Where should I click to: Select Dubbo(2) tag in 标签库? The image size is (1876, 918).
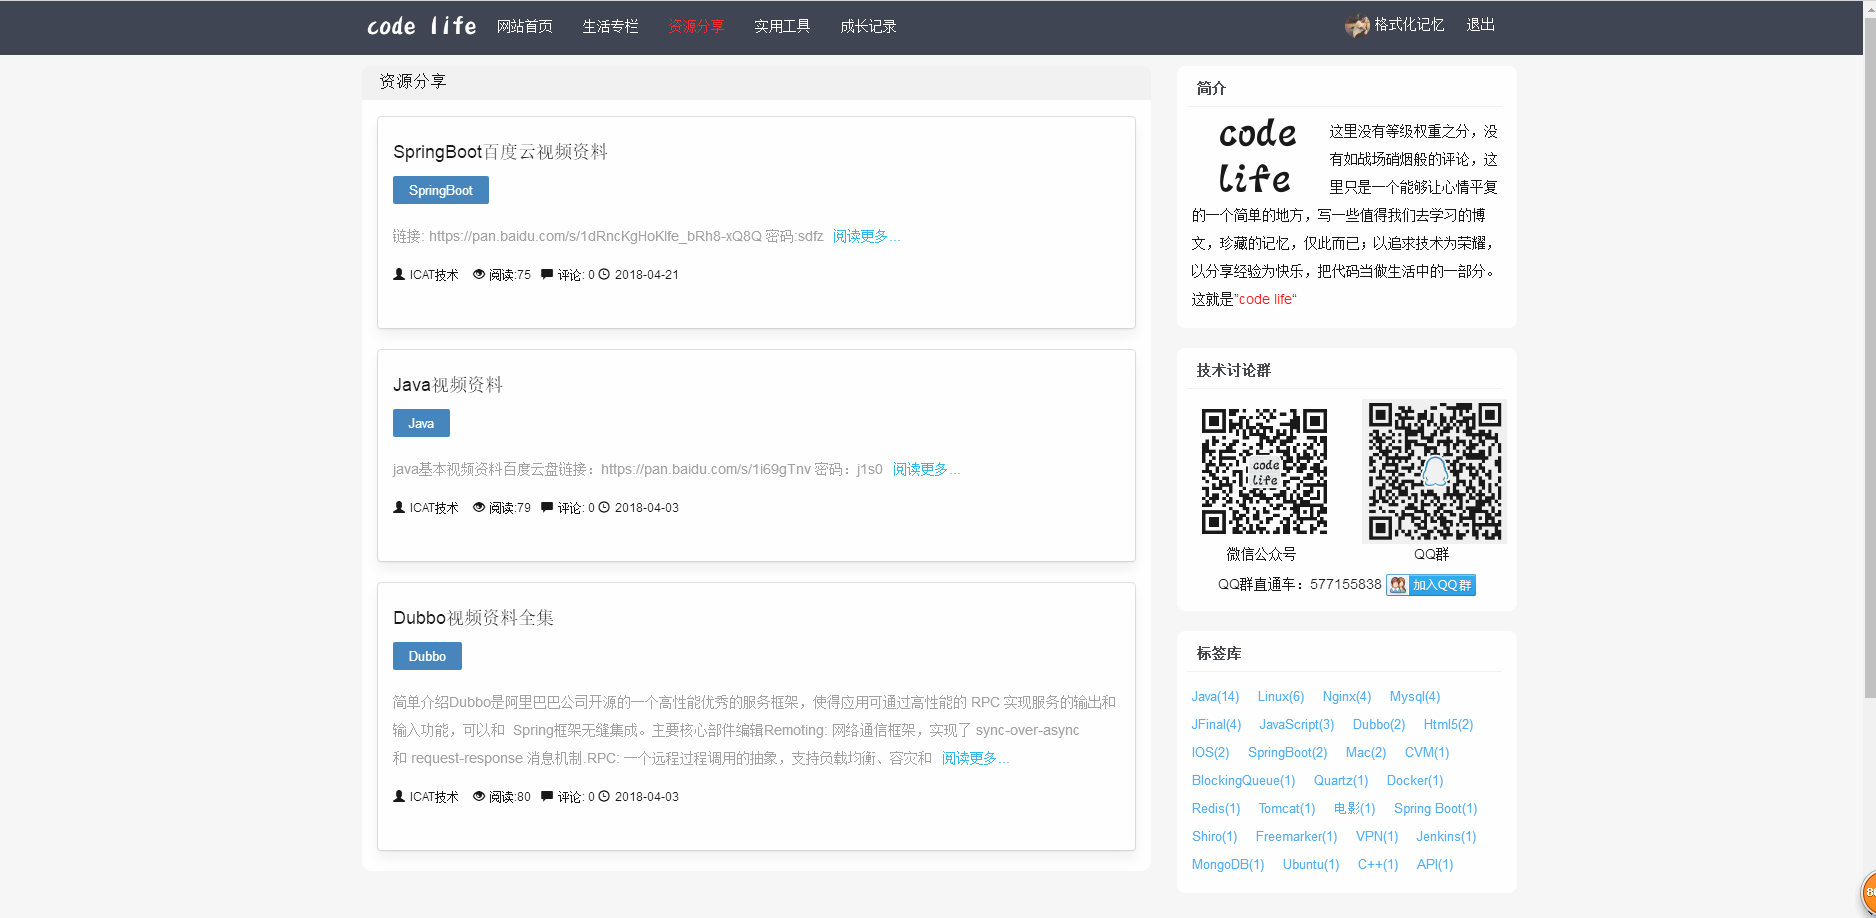(x=1379, y=724)
